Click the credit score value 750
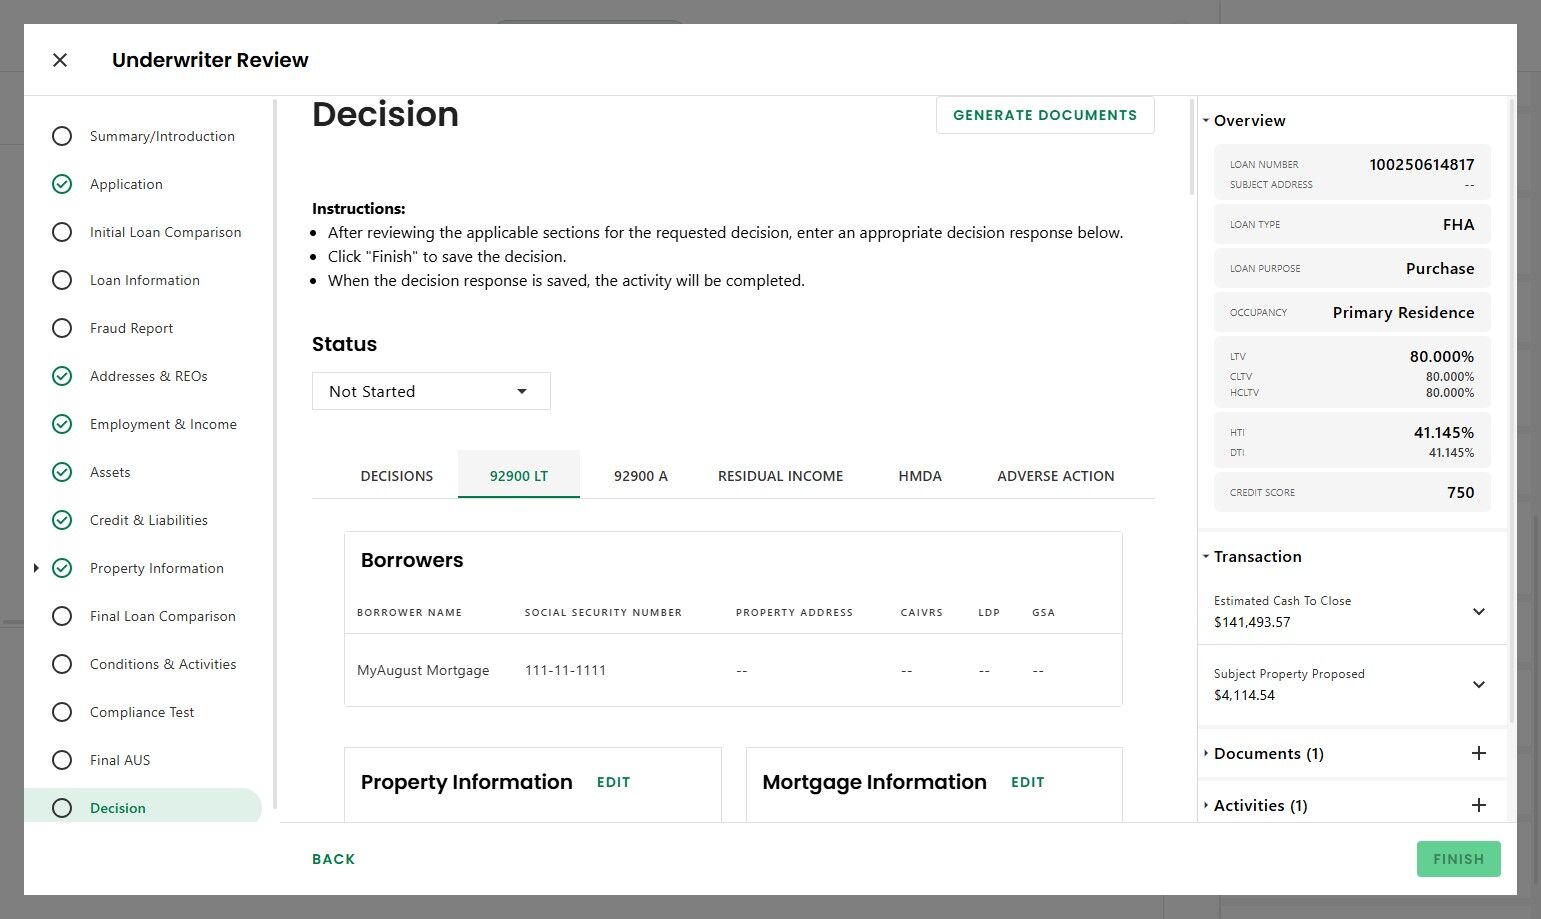The height and width of the screenshot is (919, 1541). [1460, 492]
